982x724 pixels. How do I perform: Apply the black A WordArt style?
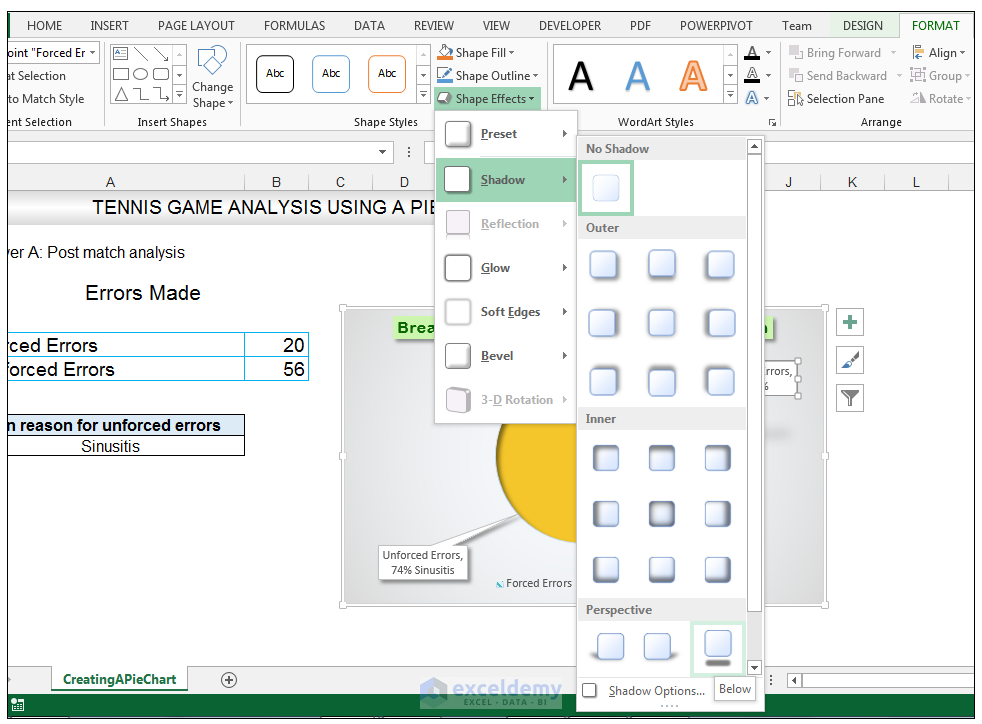point(581,76)
